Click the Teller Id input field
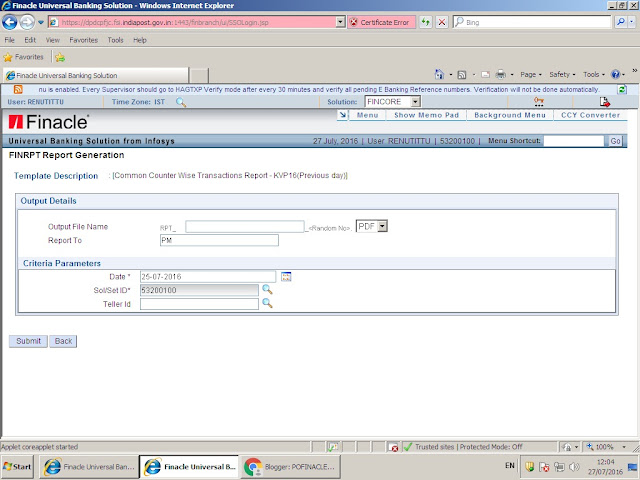 [199, 304]
